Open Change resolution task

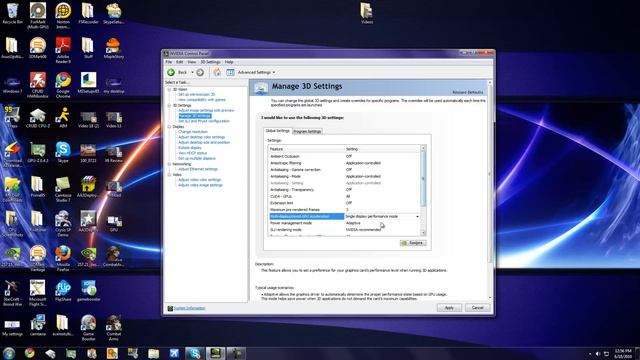[x=193, y=132]
